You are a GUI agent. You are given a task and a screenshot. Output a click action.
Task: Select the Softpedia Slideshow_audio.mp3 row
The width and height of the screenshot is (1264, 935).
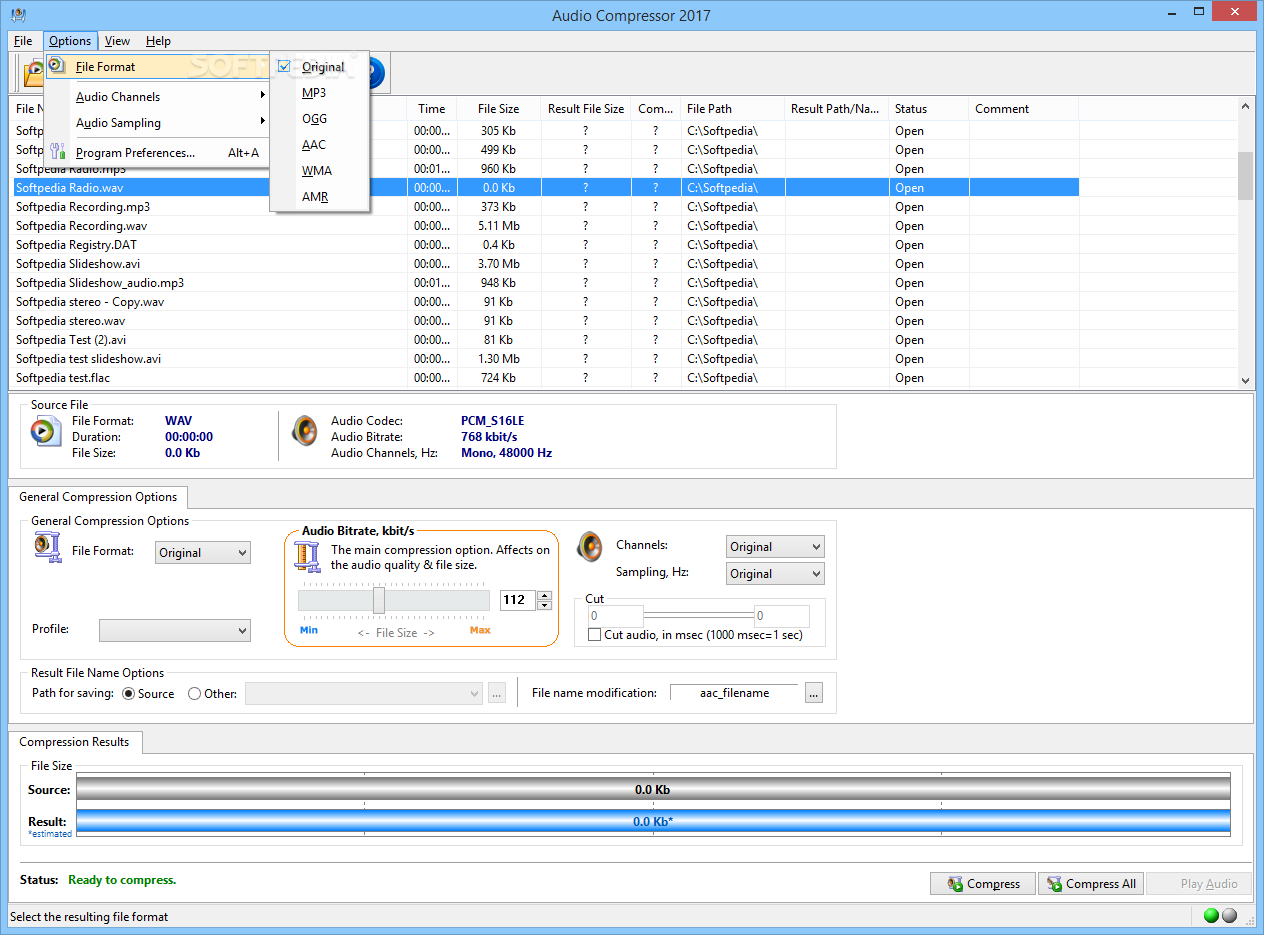(x=546, y=283)
